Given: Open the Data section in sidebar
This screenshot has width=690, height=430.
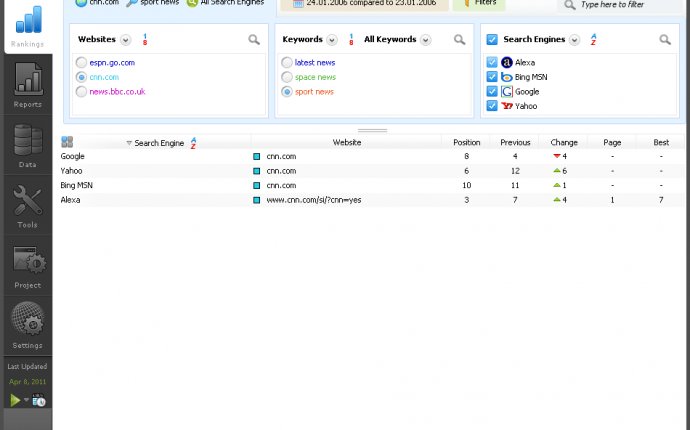Looking at the screenshot, I should click(27, 144).
